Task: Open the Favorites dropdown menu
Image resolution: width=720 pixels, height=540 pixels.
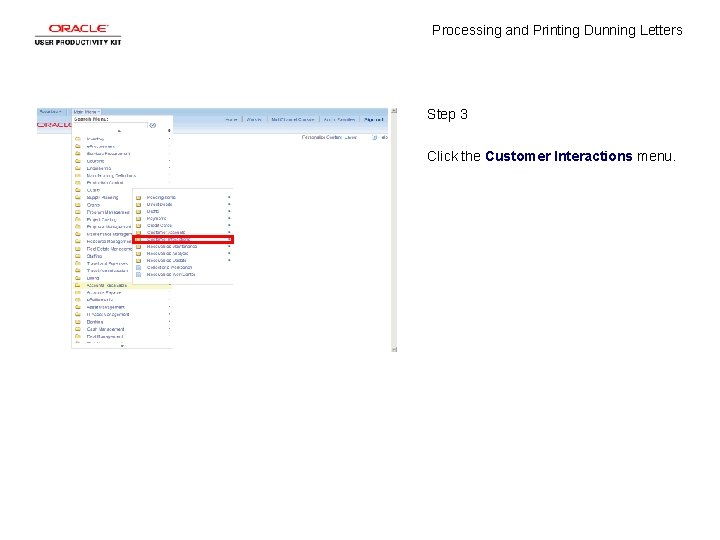Action: pos(51,112)
